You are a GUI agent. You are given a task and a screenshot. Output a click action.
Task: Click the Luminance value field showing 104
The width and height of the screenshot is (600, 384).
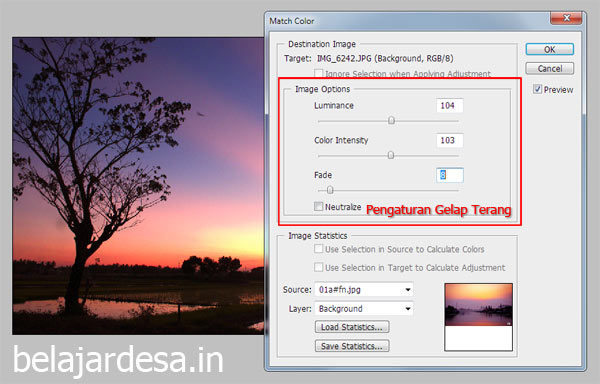450,106
